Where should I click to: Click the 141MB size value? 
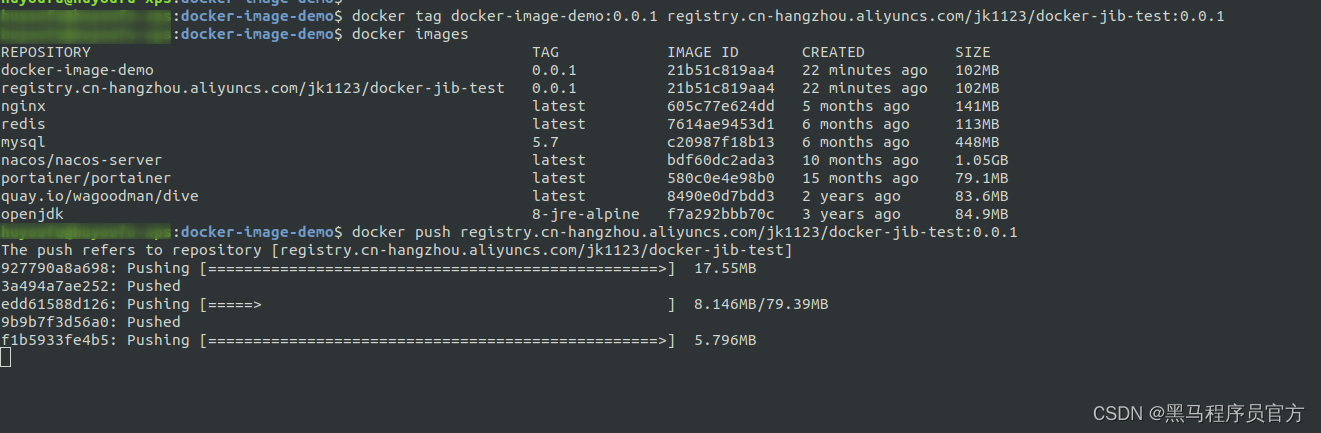coord(977,106)
